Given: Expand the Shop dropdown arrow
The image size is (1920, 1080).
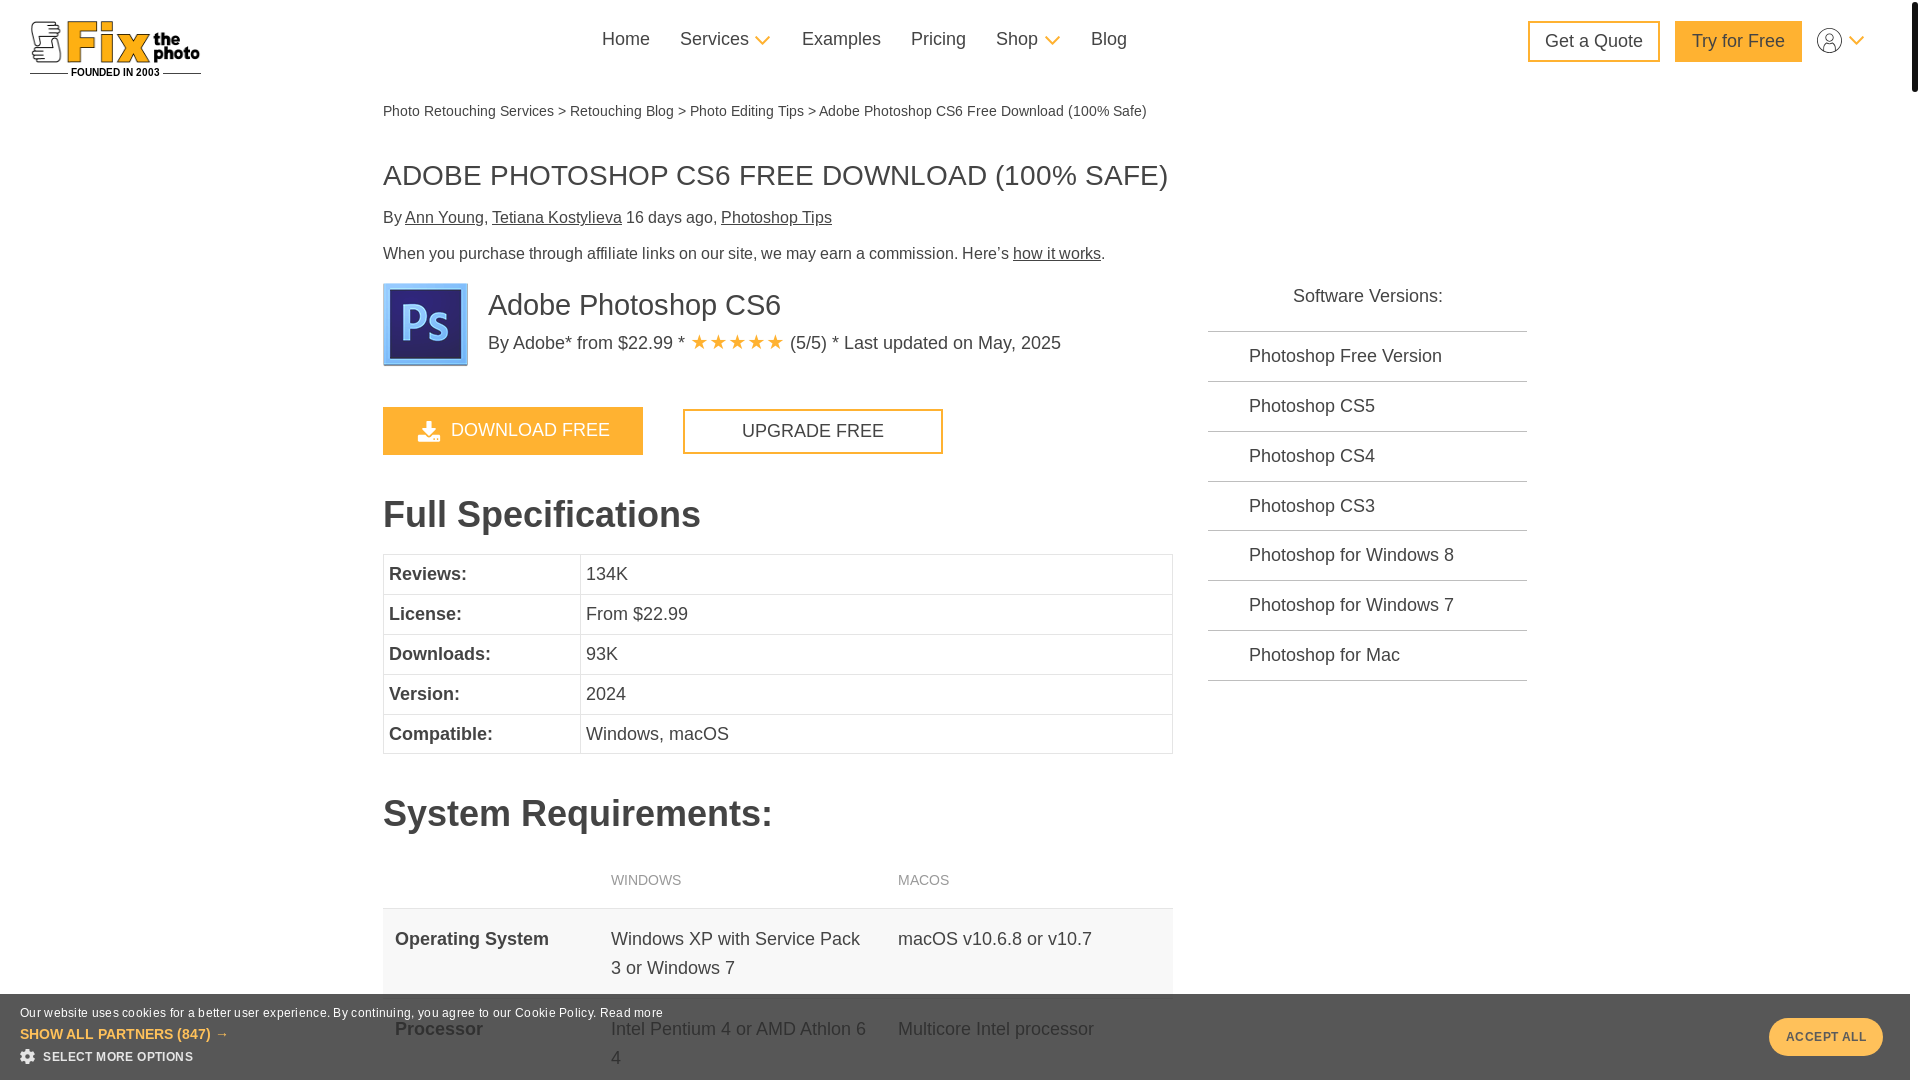Looking at the screenshot, I should (1052, 41).
